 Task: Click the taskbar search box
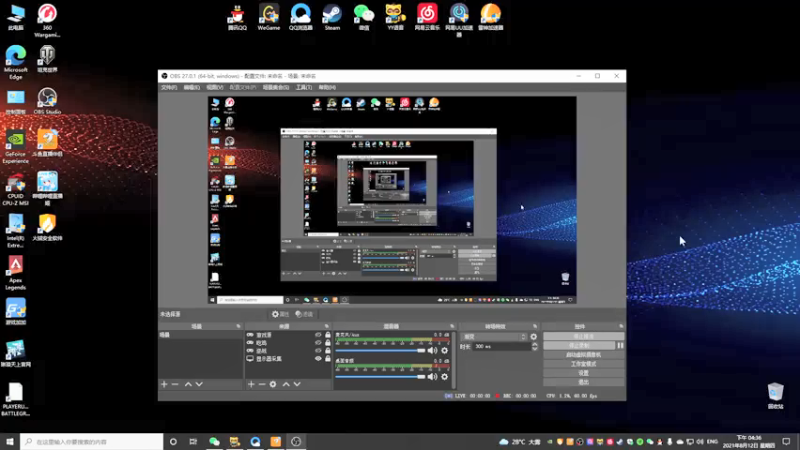(92, 441)
